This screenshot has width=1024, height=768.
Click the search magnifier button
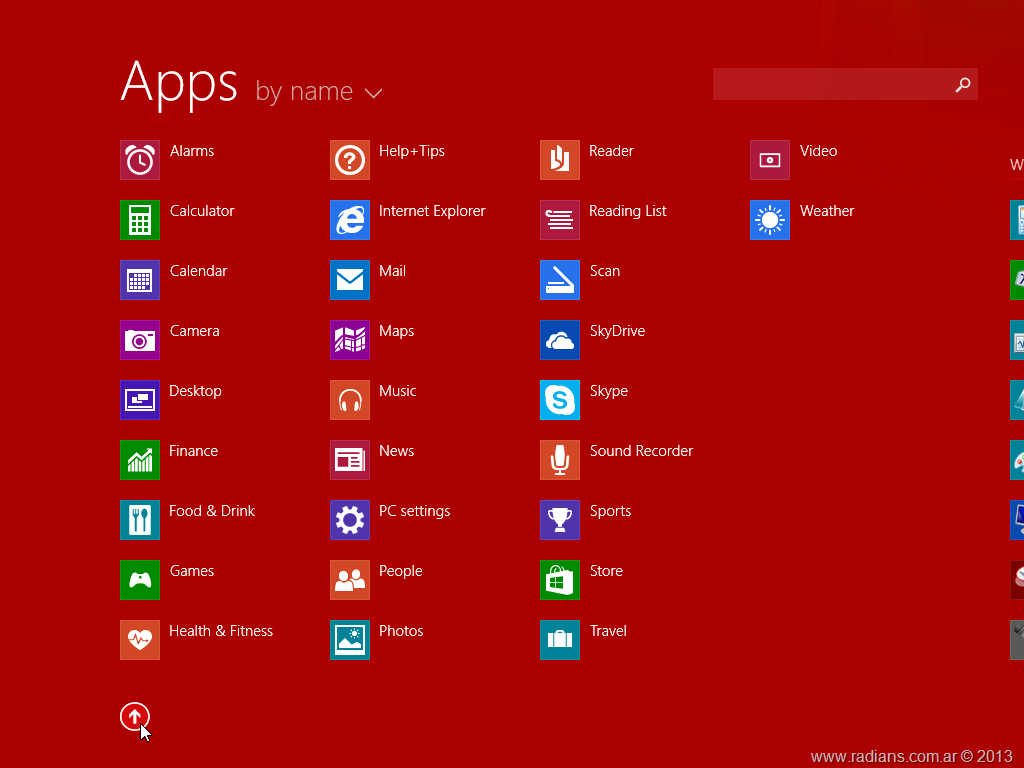(962, 85)
